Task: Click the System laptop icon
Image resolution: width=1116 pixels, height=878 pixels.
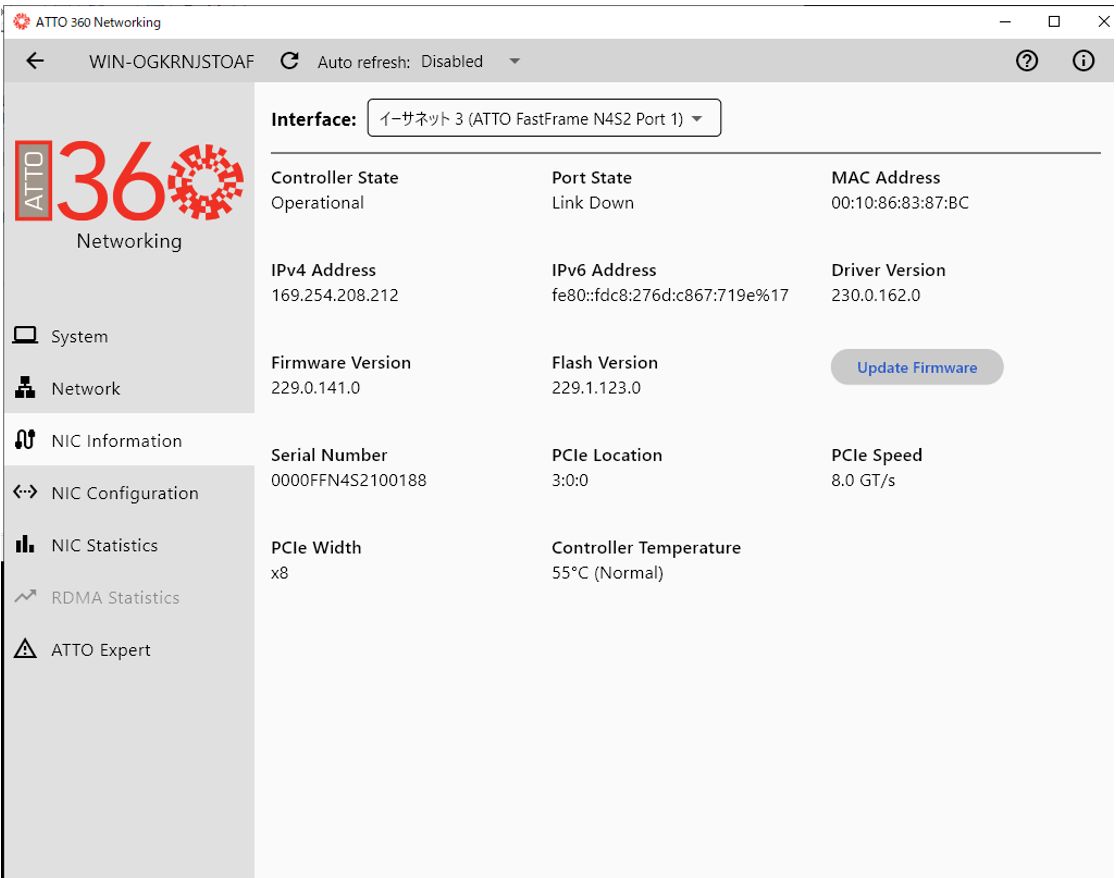Action: [25, 335]
